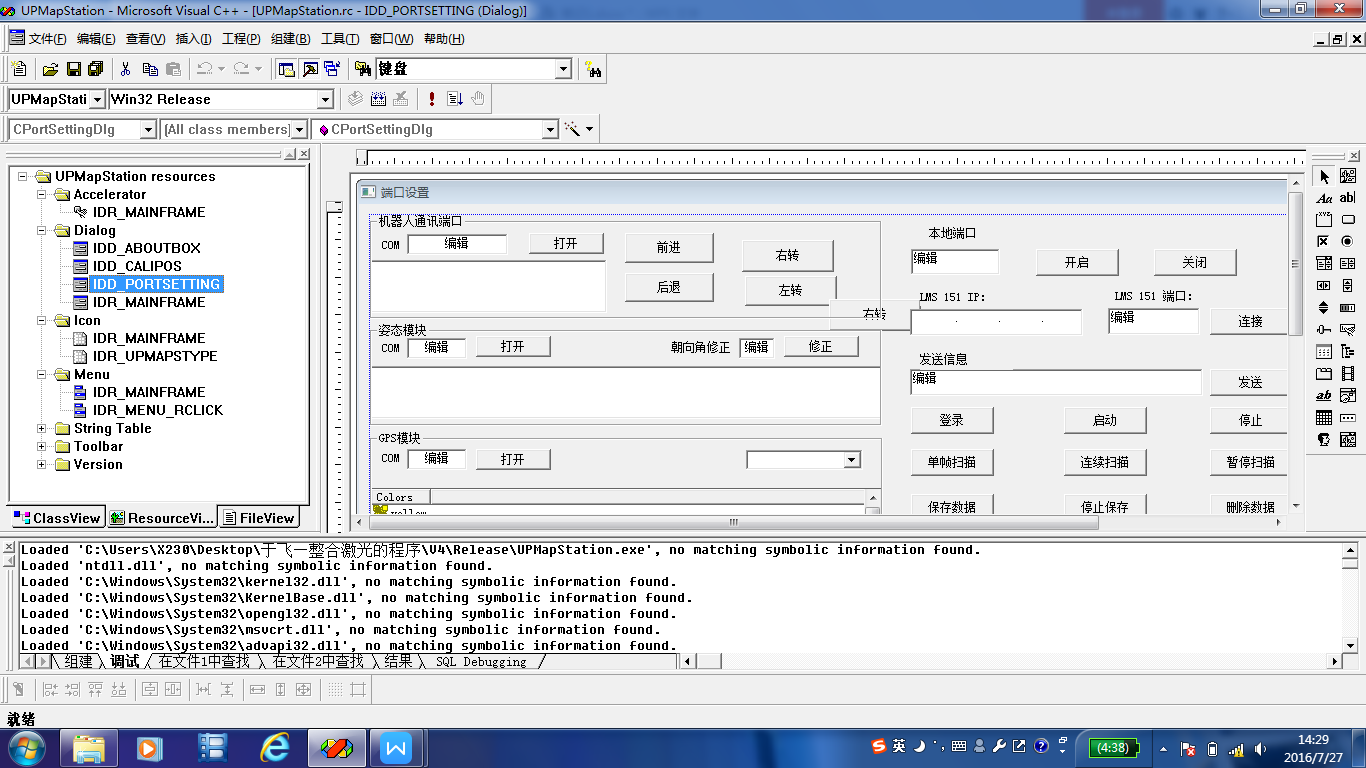Click the 开启 button in dialog

point(1077,262)
